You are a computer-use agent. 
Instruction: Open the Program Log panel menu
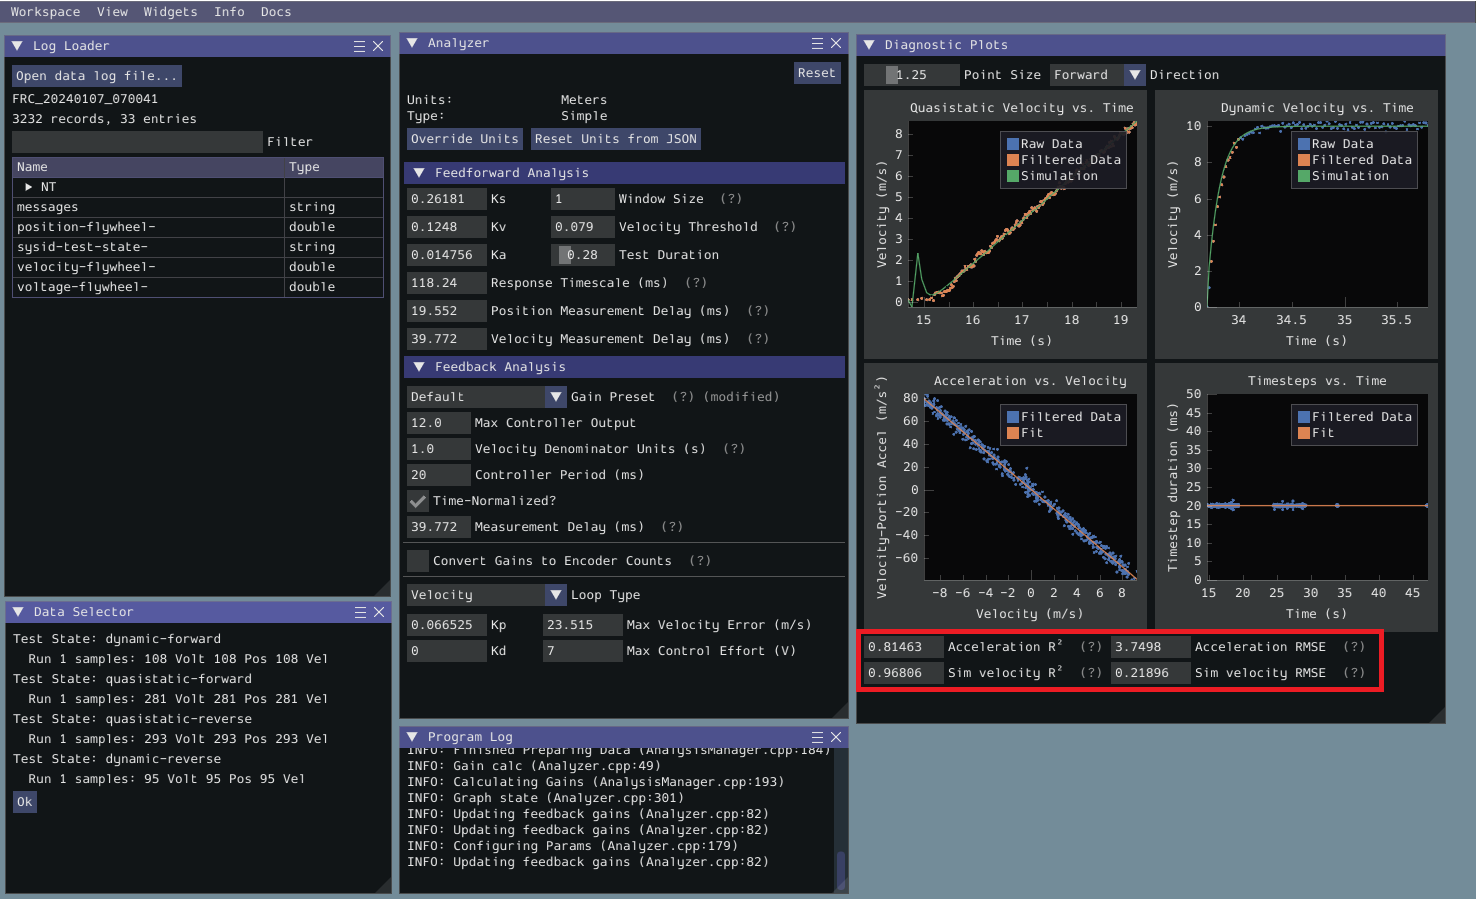816,736
